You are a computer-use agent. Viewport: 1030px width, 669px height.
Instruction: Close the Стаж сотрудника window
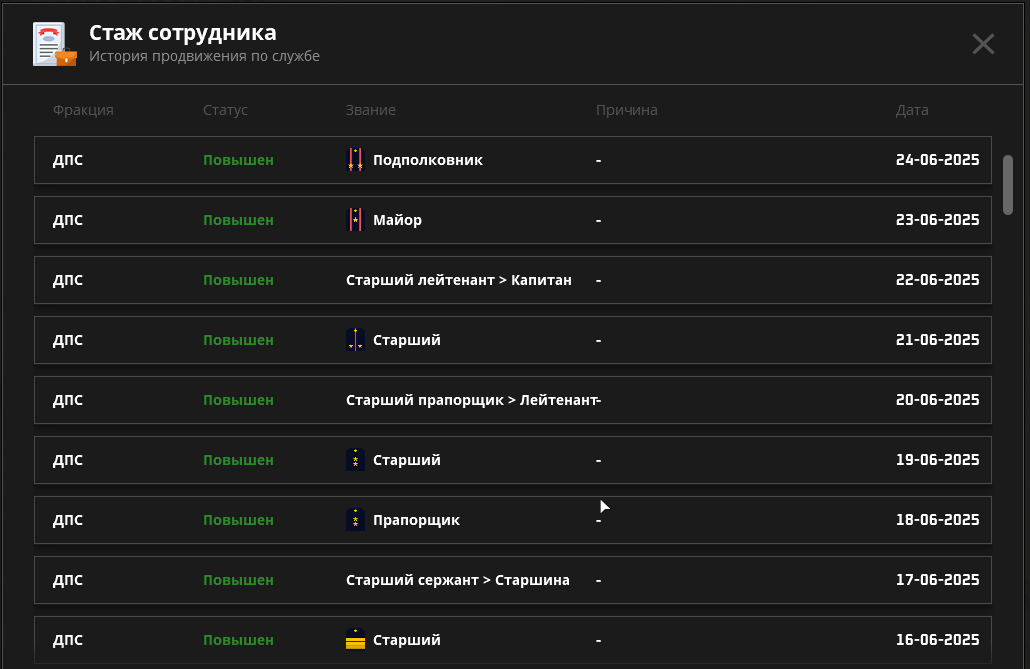(x=983, y=44)
